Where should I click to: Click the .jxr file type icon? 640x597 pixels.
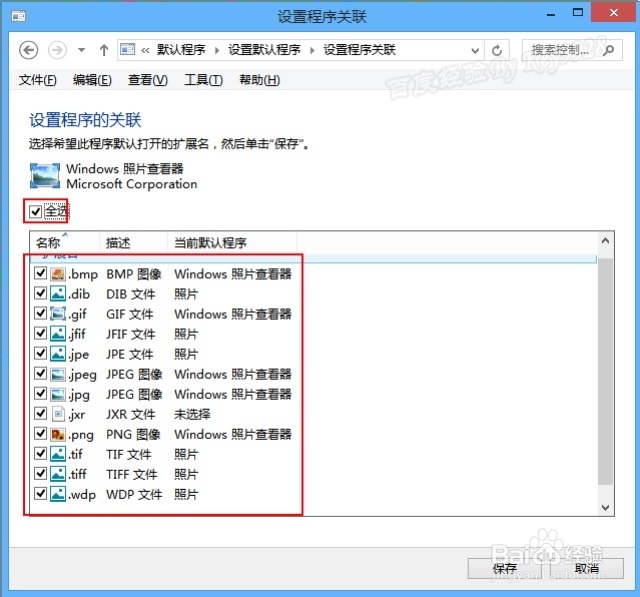pyautogui.click(x=58, y=414)
